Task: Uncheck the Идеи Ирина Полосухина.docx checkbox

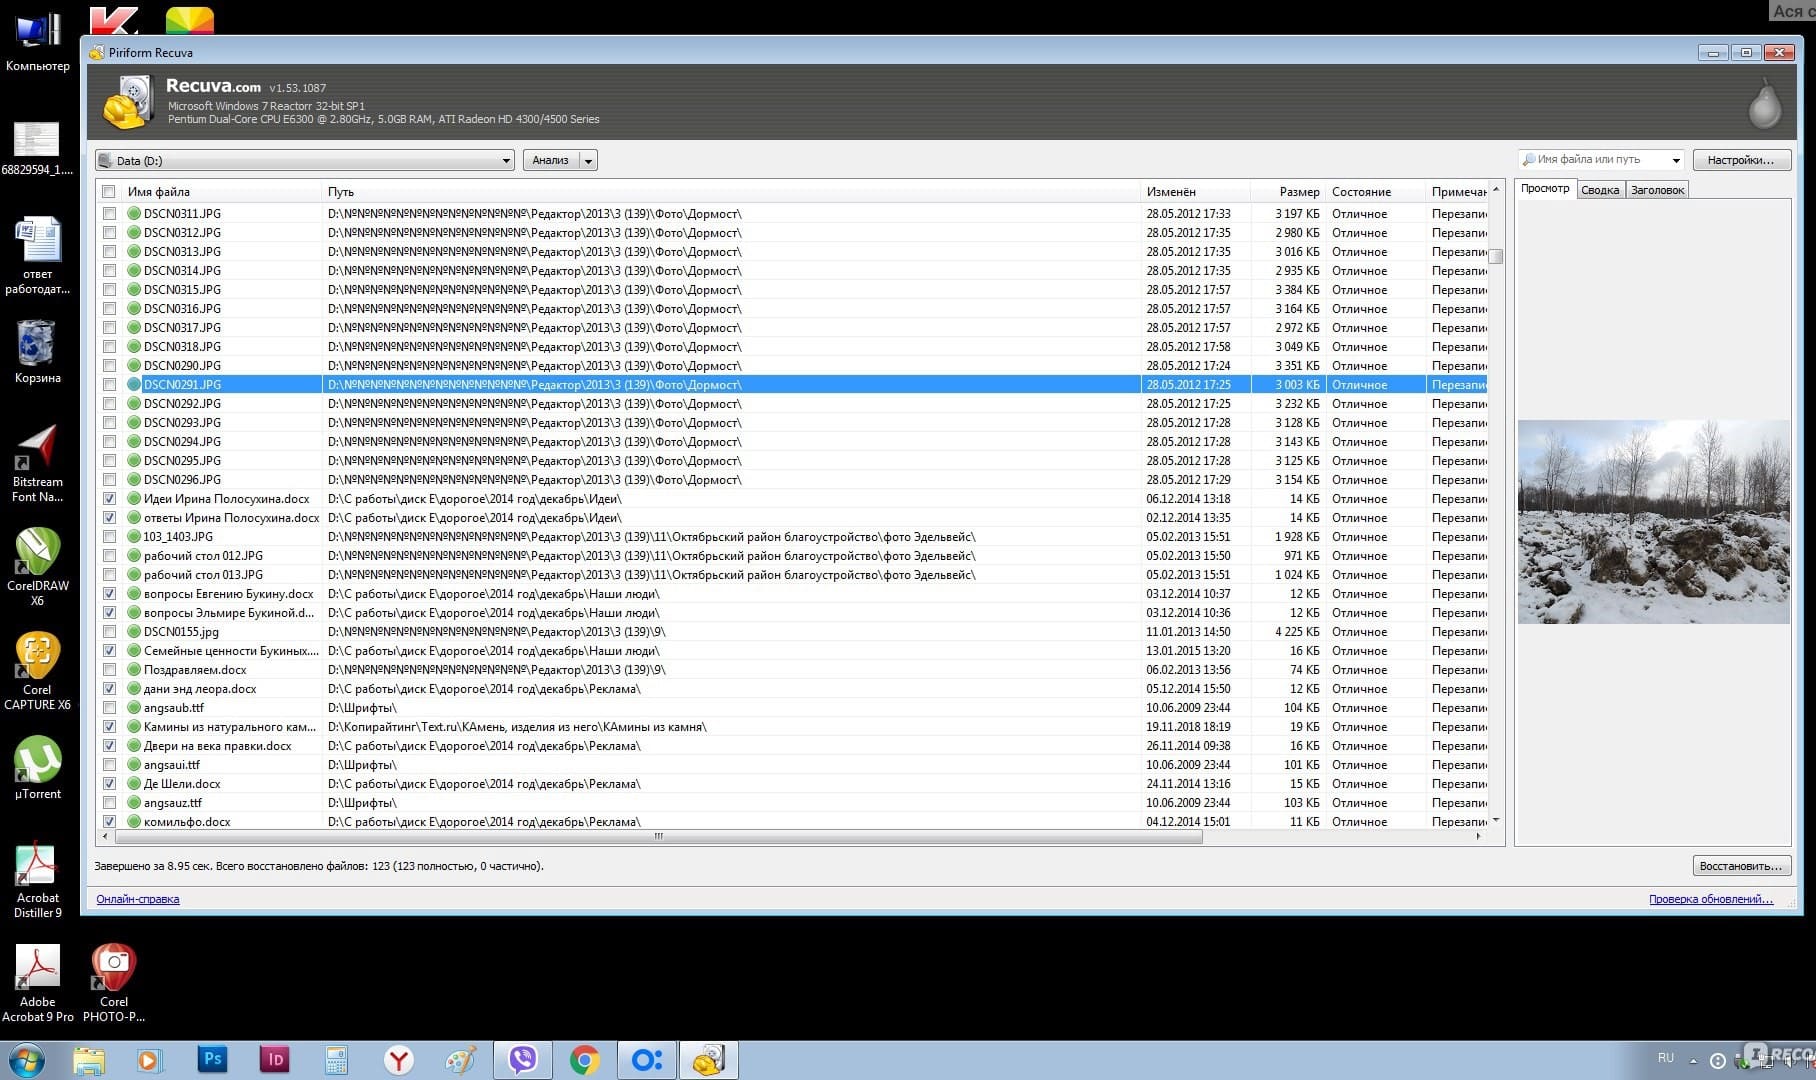Action: click(109, 499)
